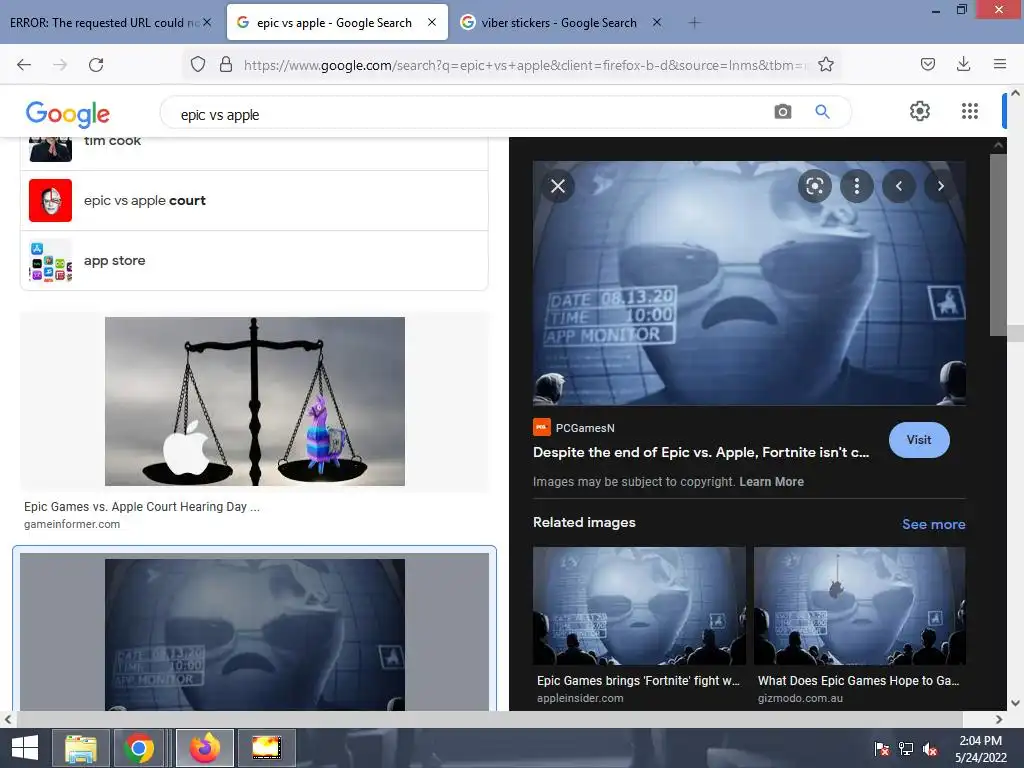1024x768 pixels.
Task: Open a new tab with plus button
Action: tap(694, 23)
